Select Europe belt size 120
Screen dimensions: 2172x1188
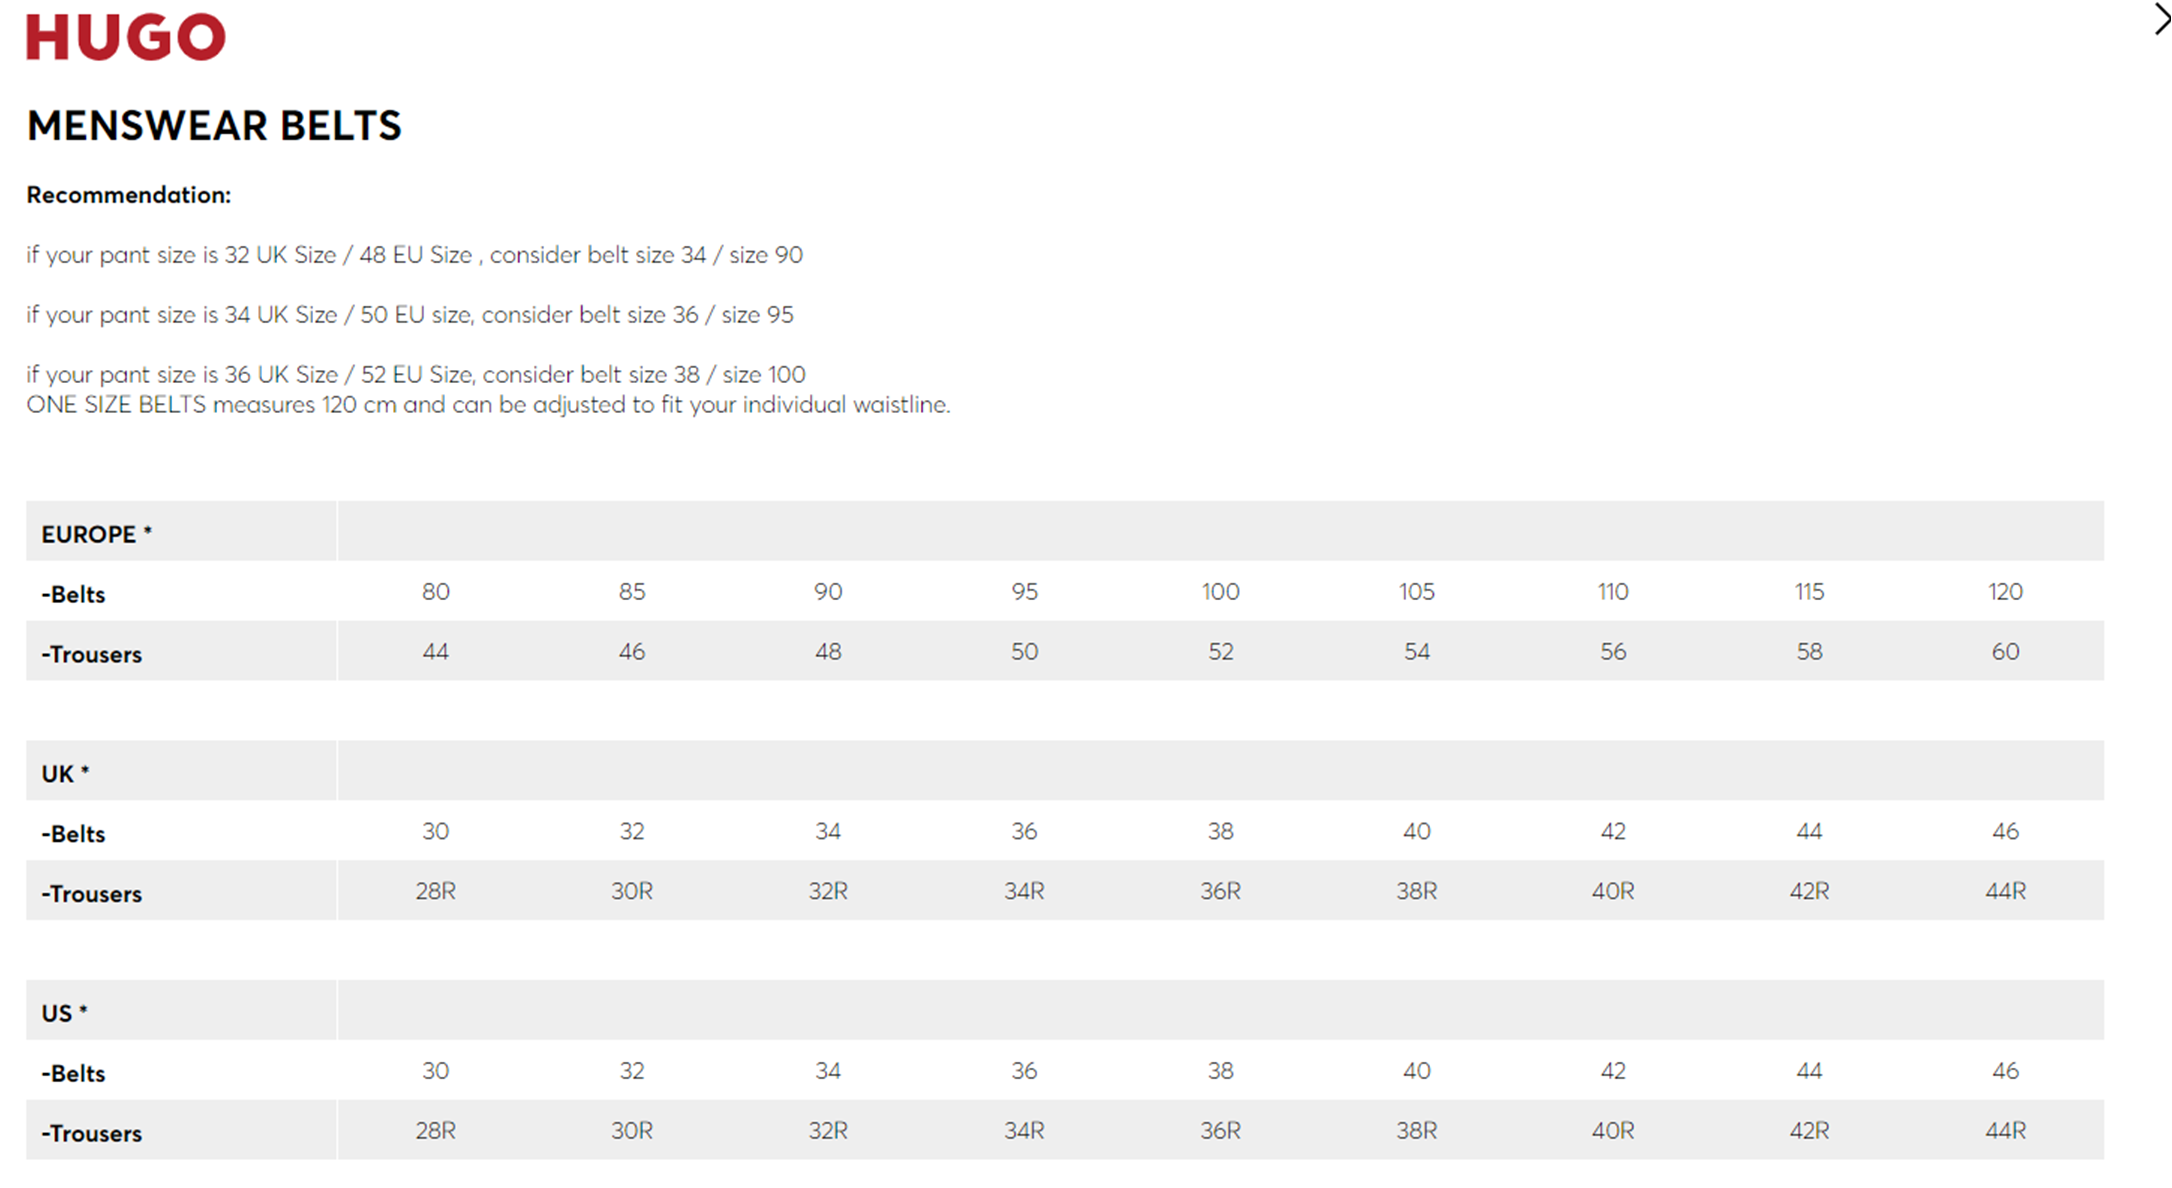(2005, 592)
